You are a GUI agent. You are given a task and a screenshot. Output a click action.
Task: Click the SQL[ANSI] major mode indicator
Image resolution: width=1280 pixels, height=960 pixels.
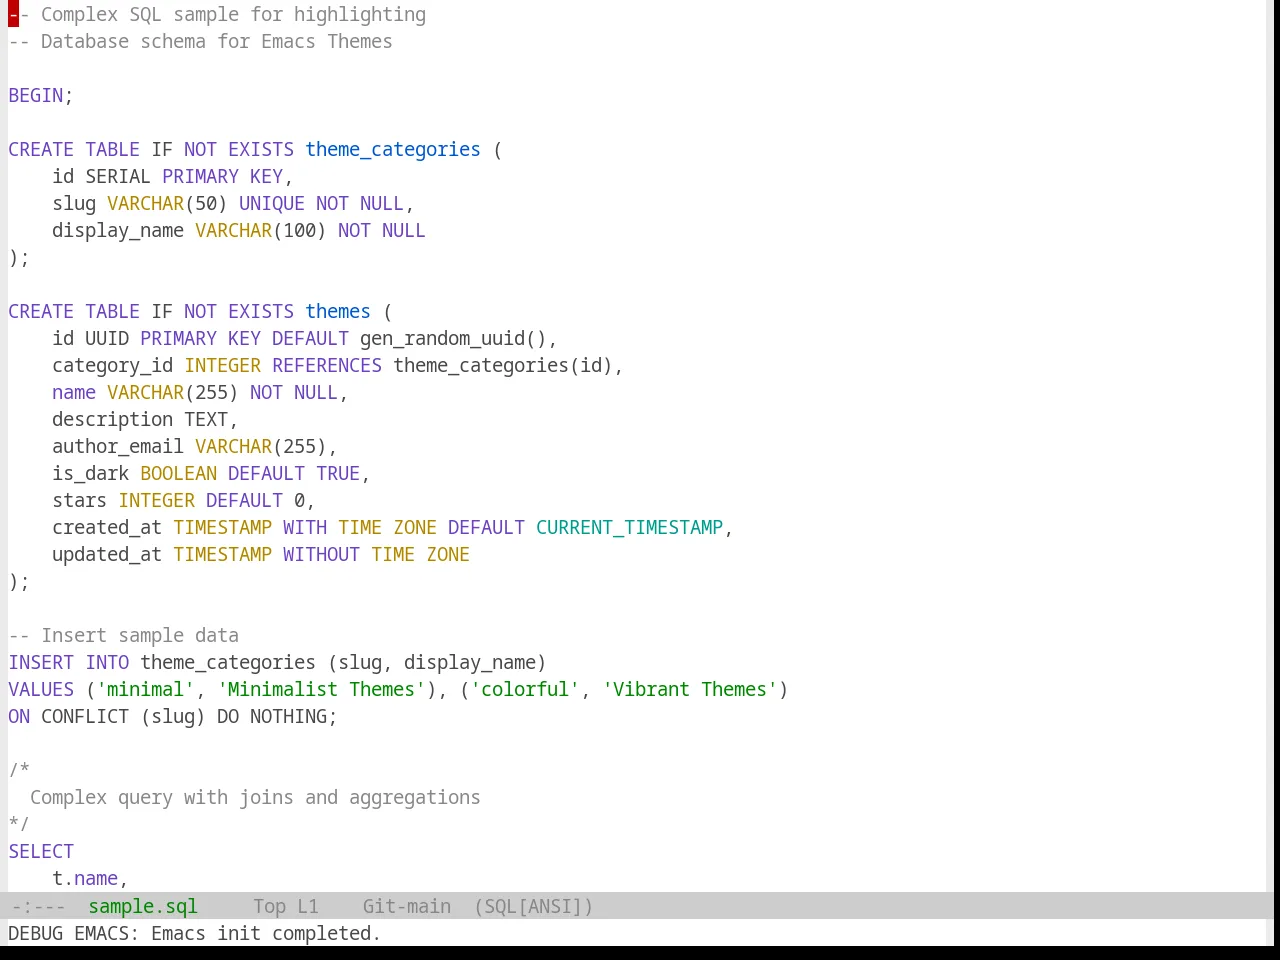click(x=533, y=906)
